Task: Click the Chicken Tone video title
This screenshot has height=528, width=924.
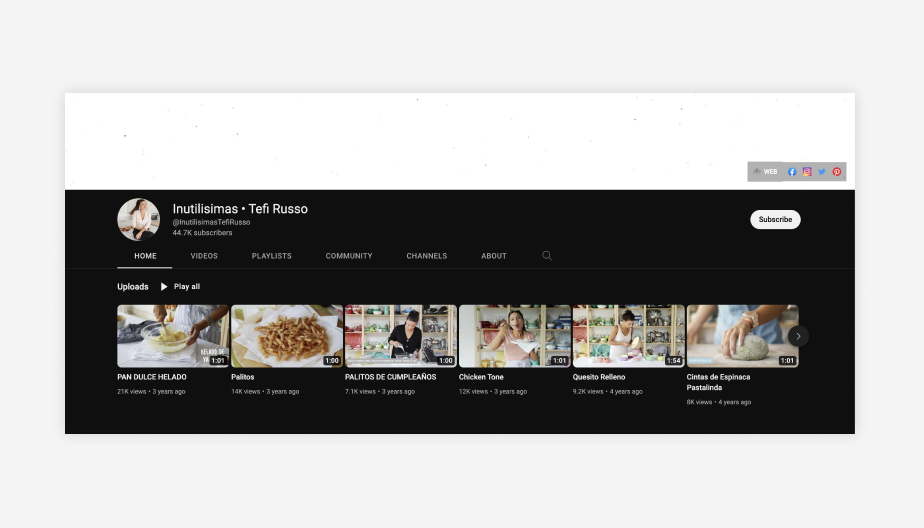Action: point(481,377)
